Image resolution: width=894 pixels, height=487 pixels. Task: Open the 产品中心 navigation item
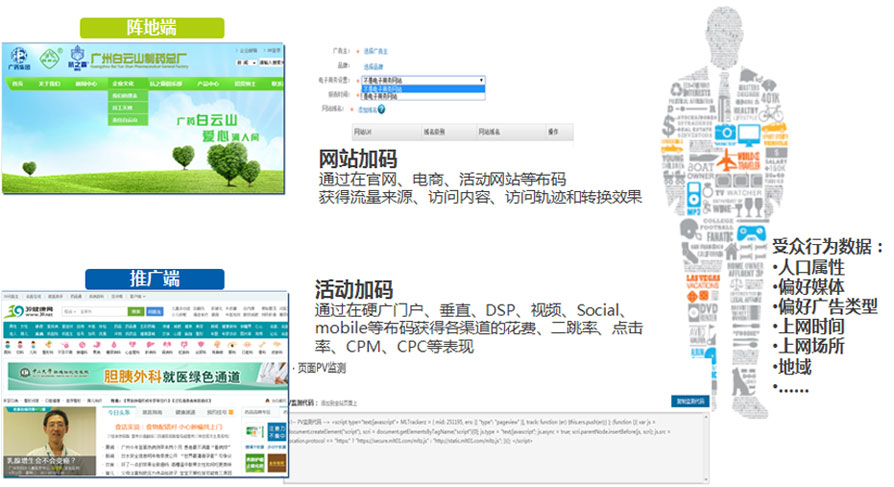[208, 84]
